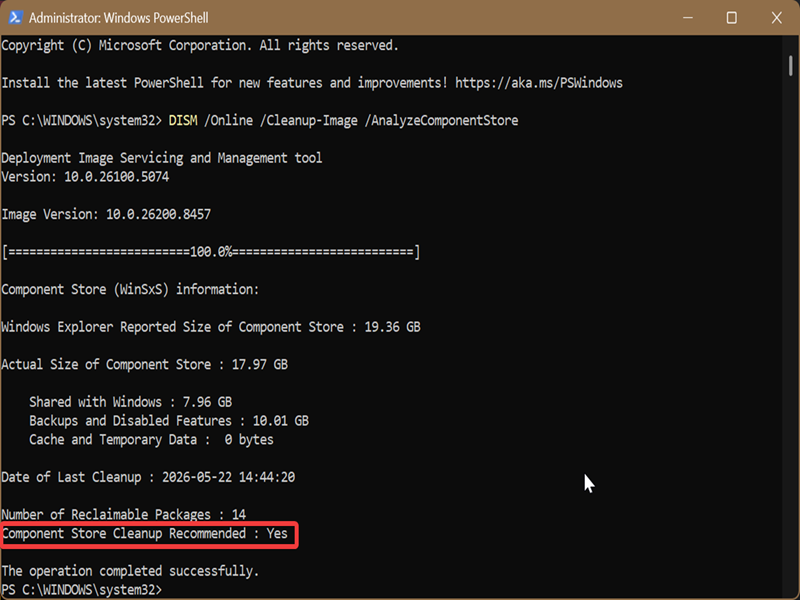Click the /Cleanup-Image argument

click(x=309, y=120)
